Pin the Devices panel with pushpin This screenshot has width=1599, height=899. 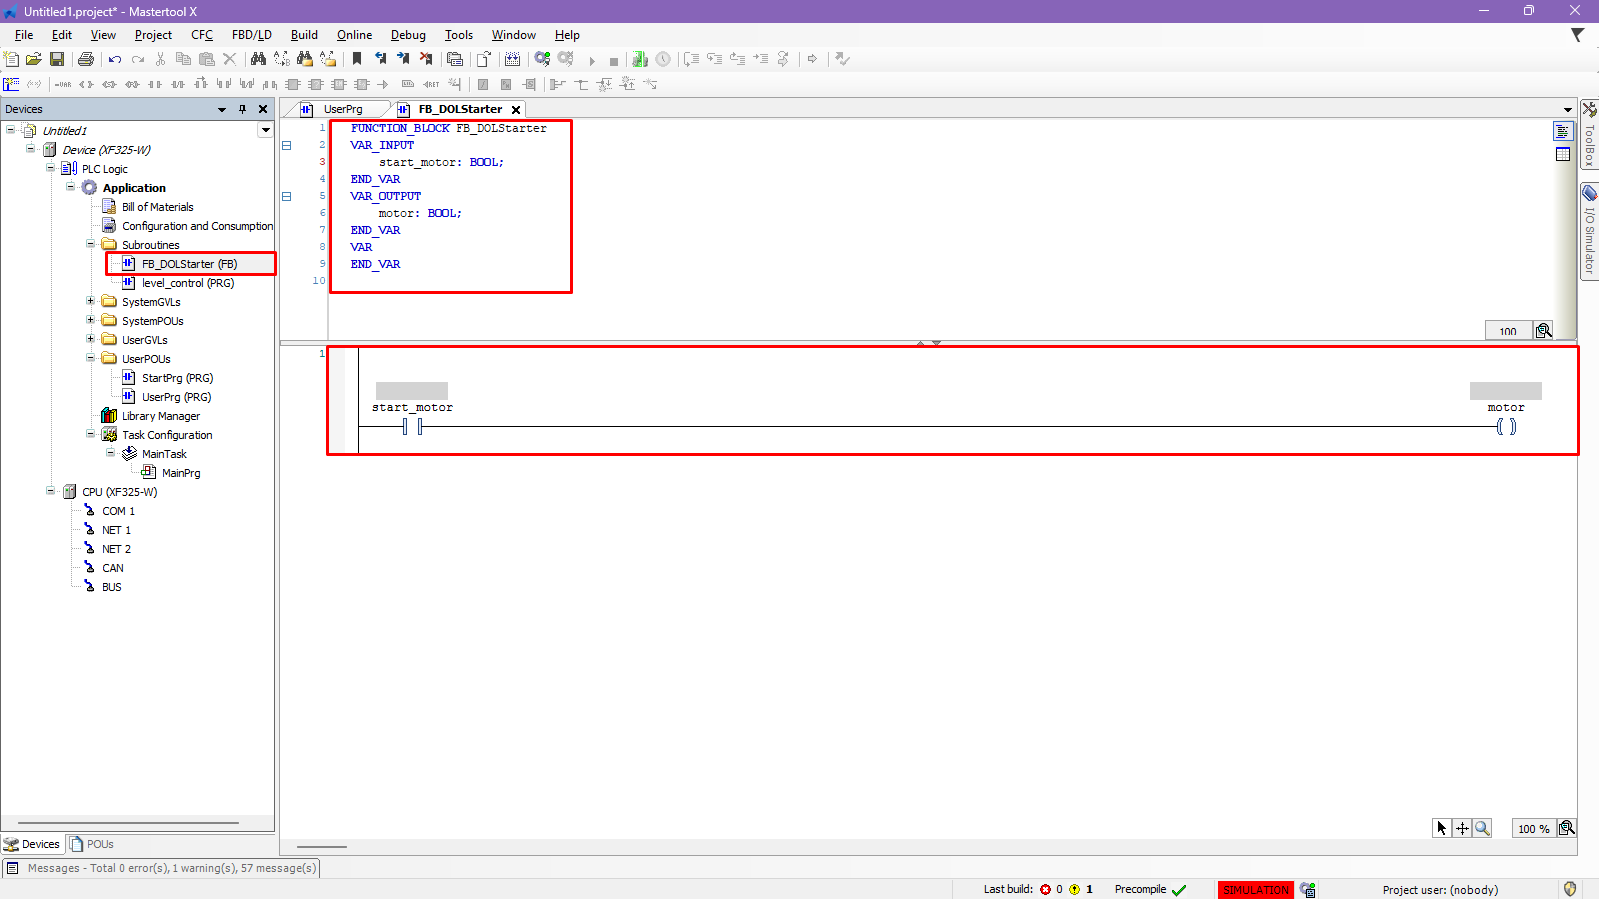[242, 109]
